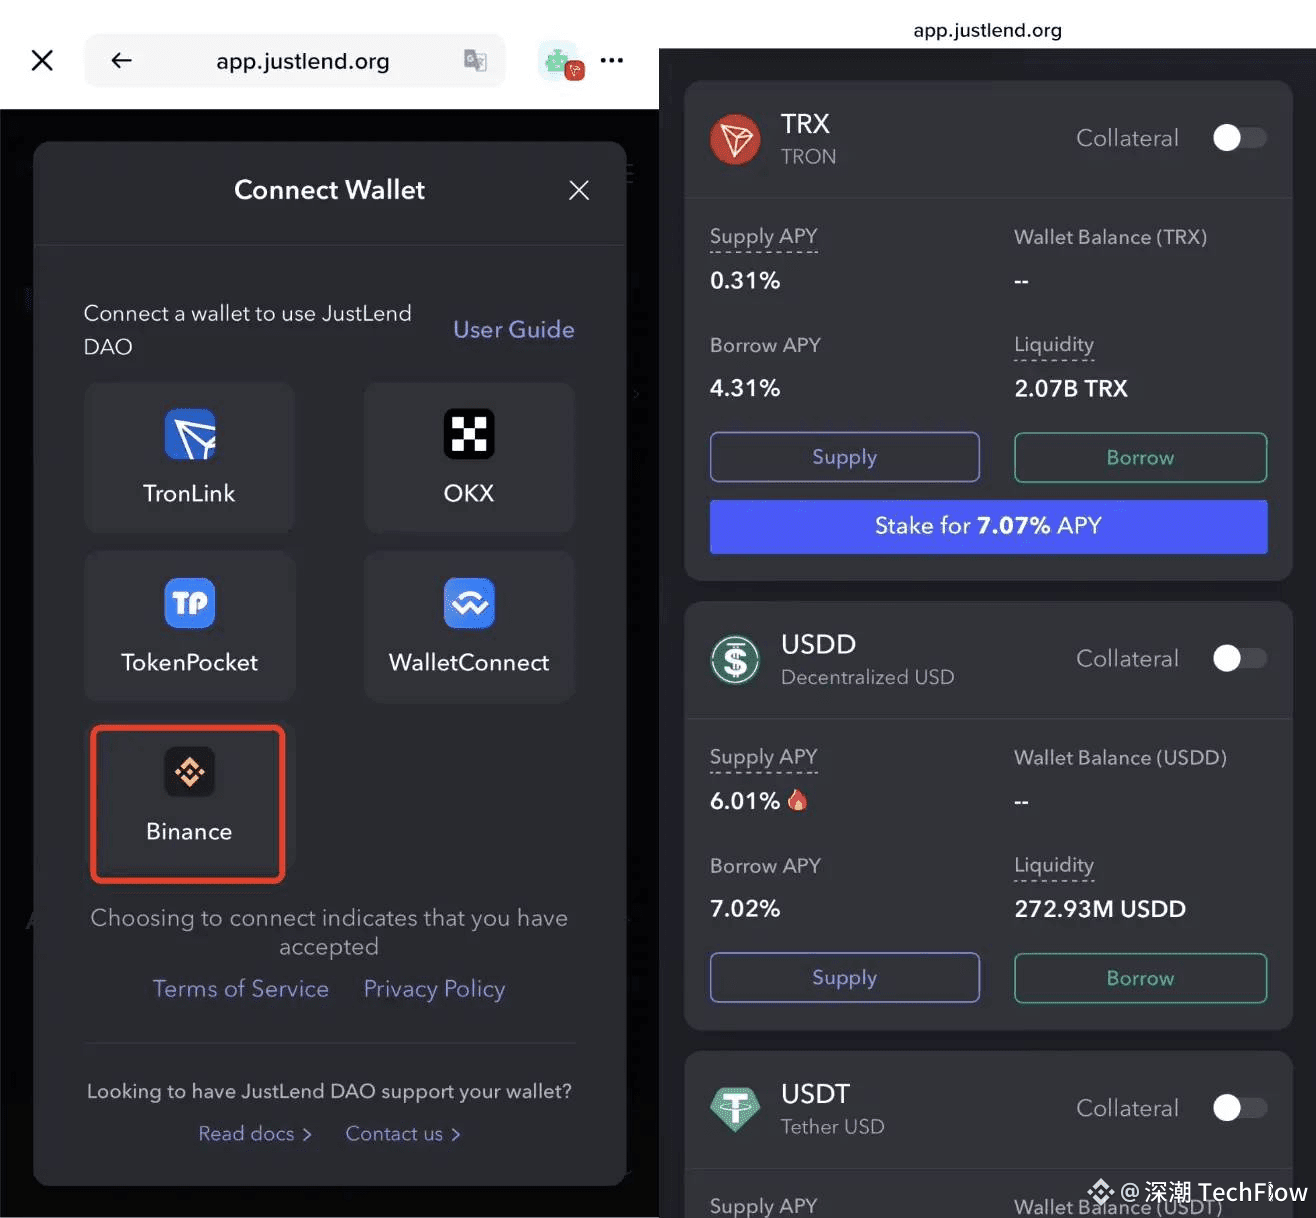Viewport: 1316px width, 1218px height.
Task: Click the 0.31% supply APY value
Action: click(x=745, y=281)
